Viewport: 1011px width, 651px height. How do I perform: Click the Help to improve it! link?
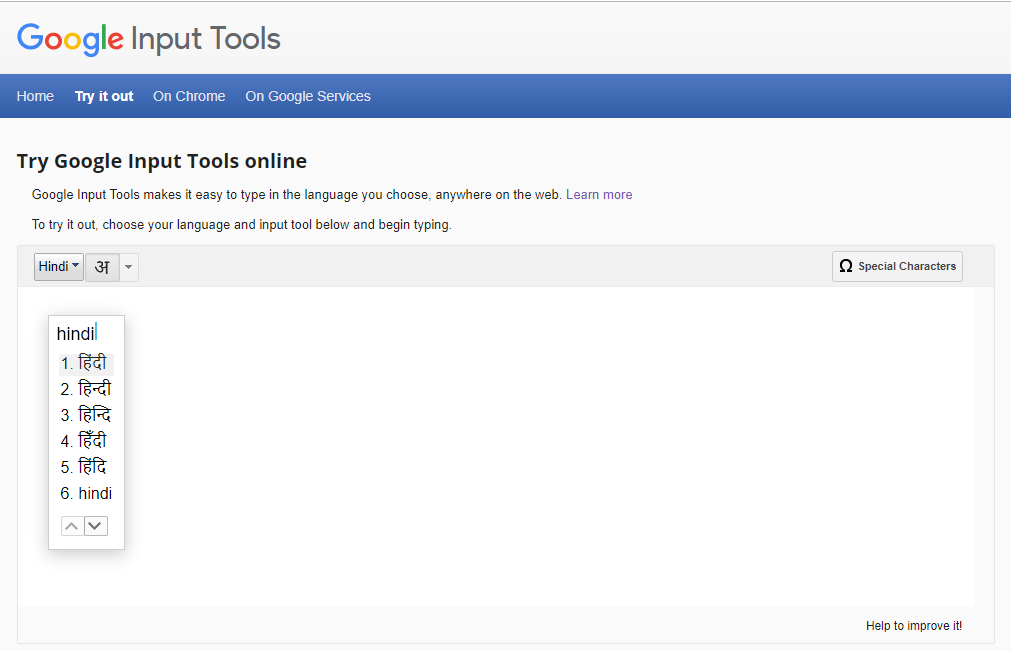tap(914, 626)
